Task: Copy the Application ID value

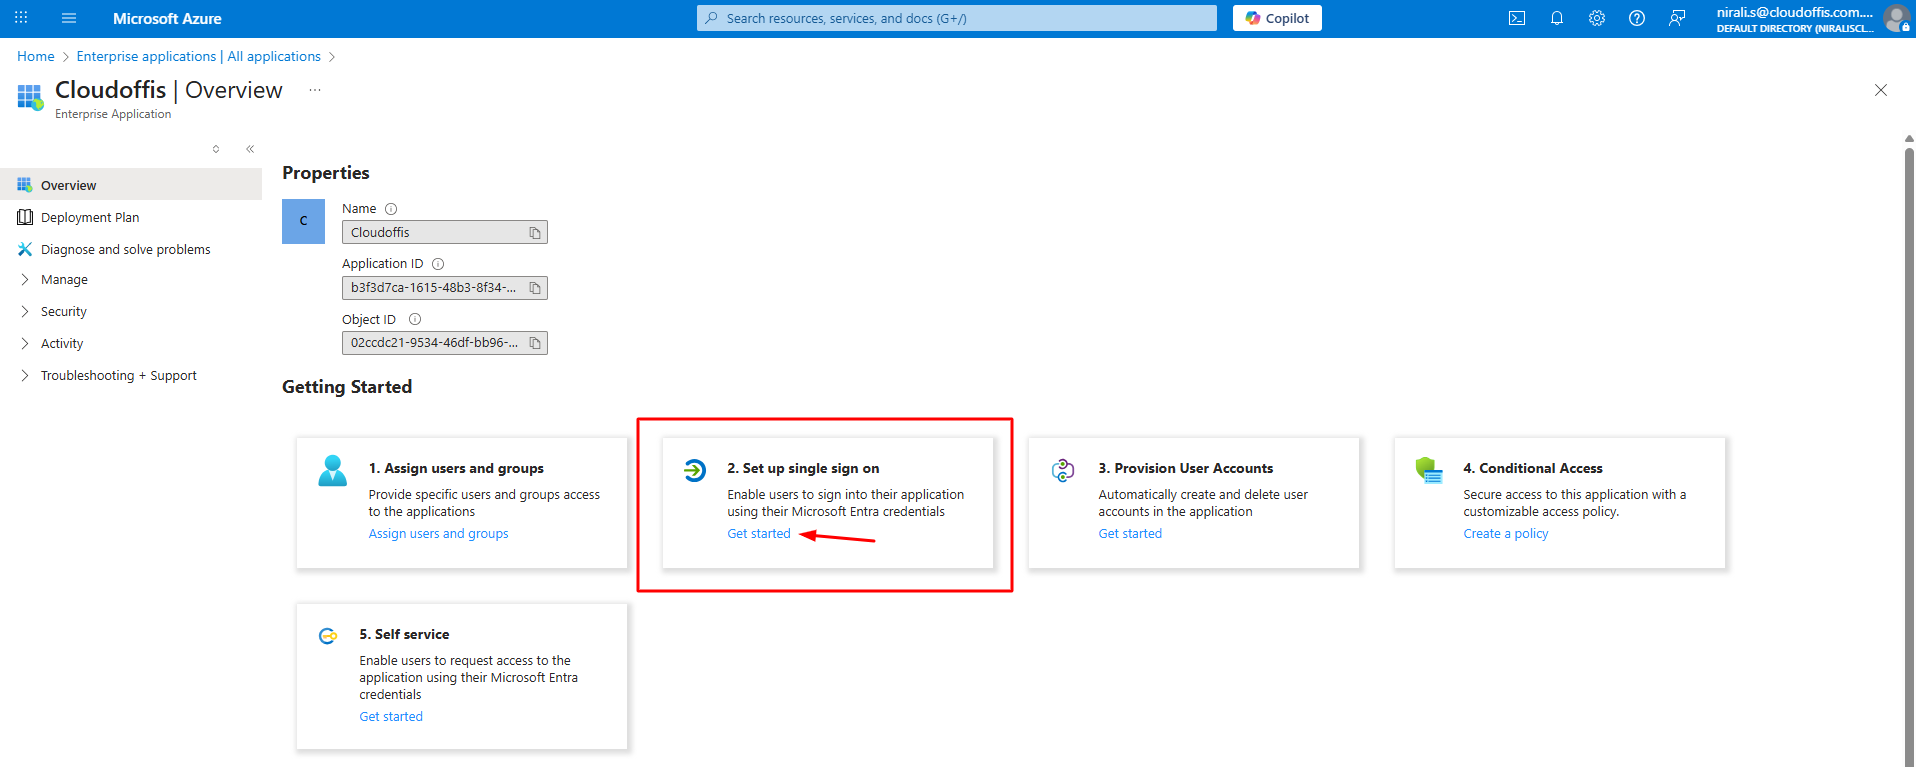Action: (535, 288)
